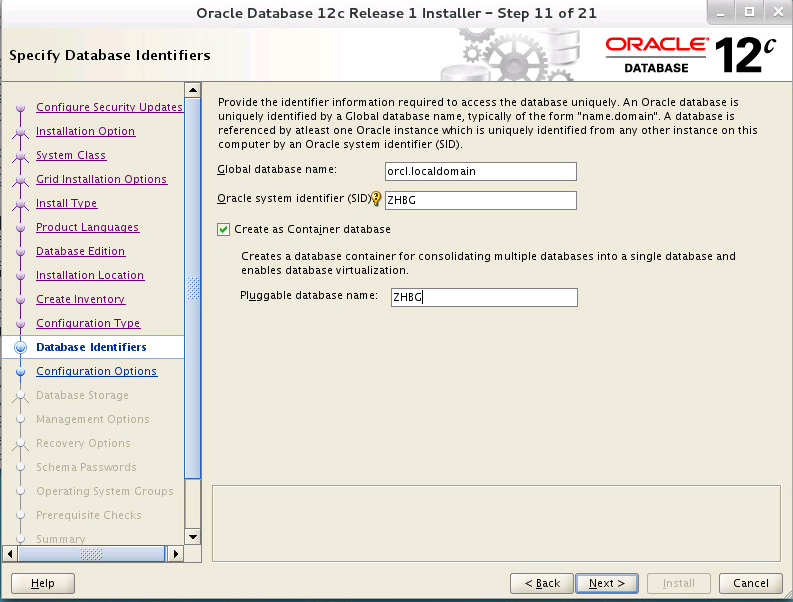Click the Database Edition step bullet

[x=20, y=252]
